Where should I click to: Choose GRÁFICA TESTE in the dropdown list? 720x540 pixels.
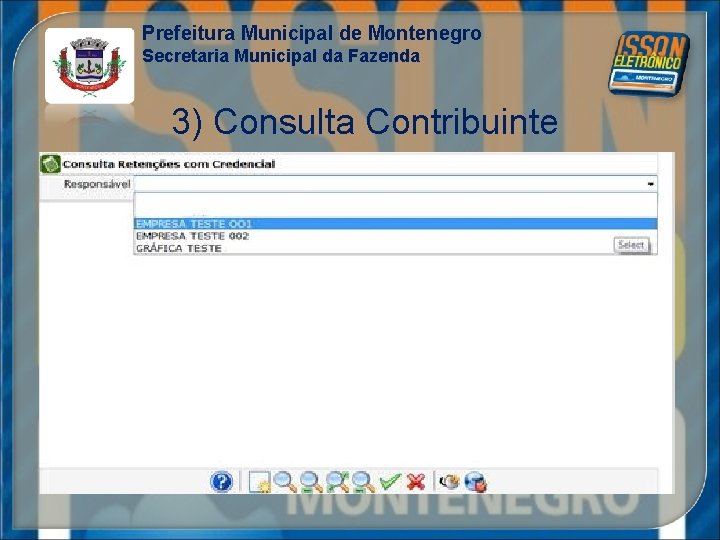[395, 248]
